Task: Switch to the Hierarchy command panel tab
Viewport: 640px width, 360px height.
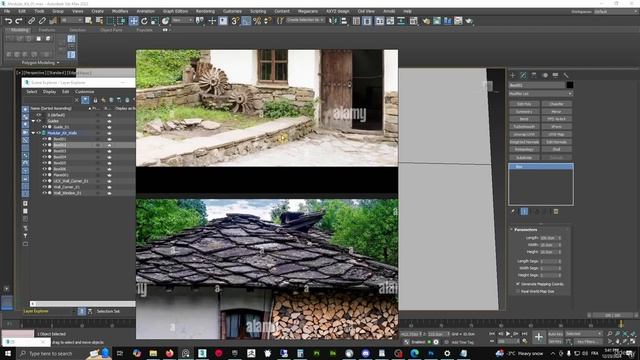Action: [534, 75]
